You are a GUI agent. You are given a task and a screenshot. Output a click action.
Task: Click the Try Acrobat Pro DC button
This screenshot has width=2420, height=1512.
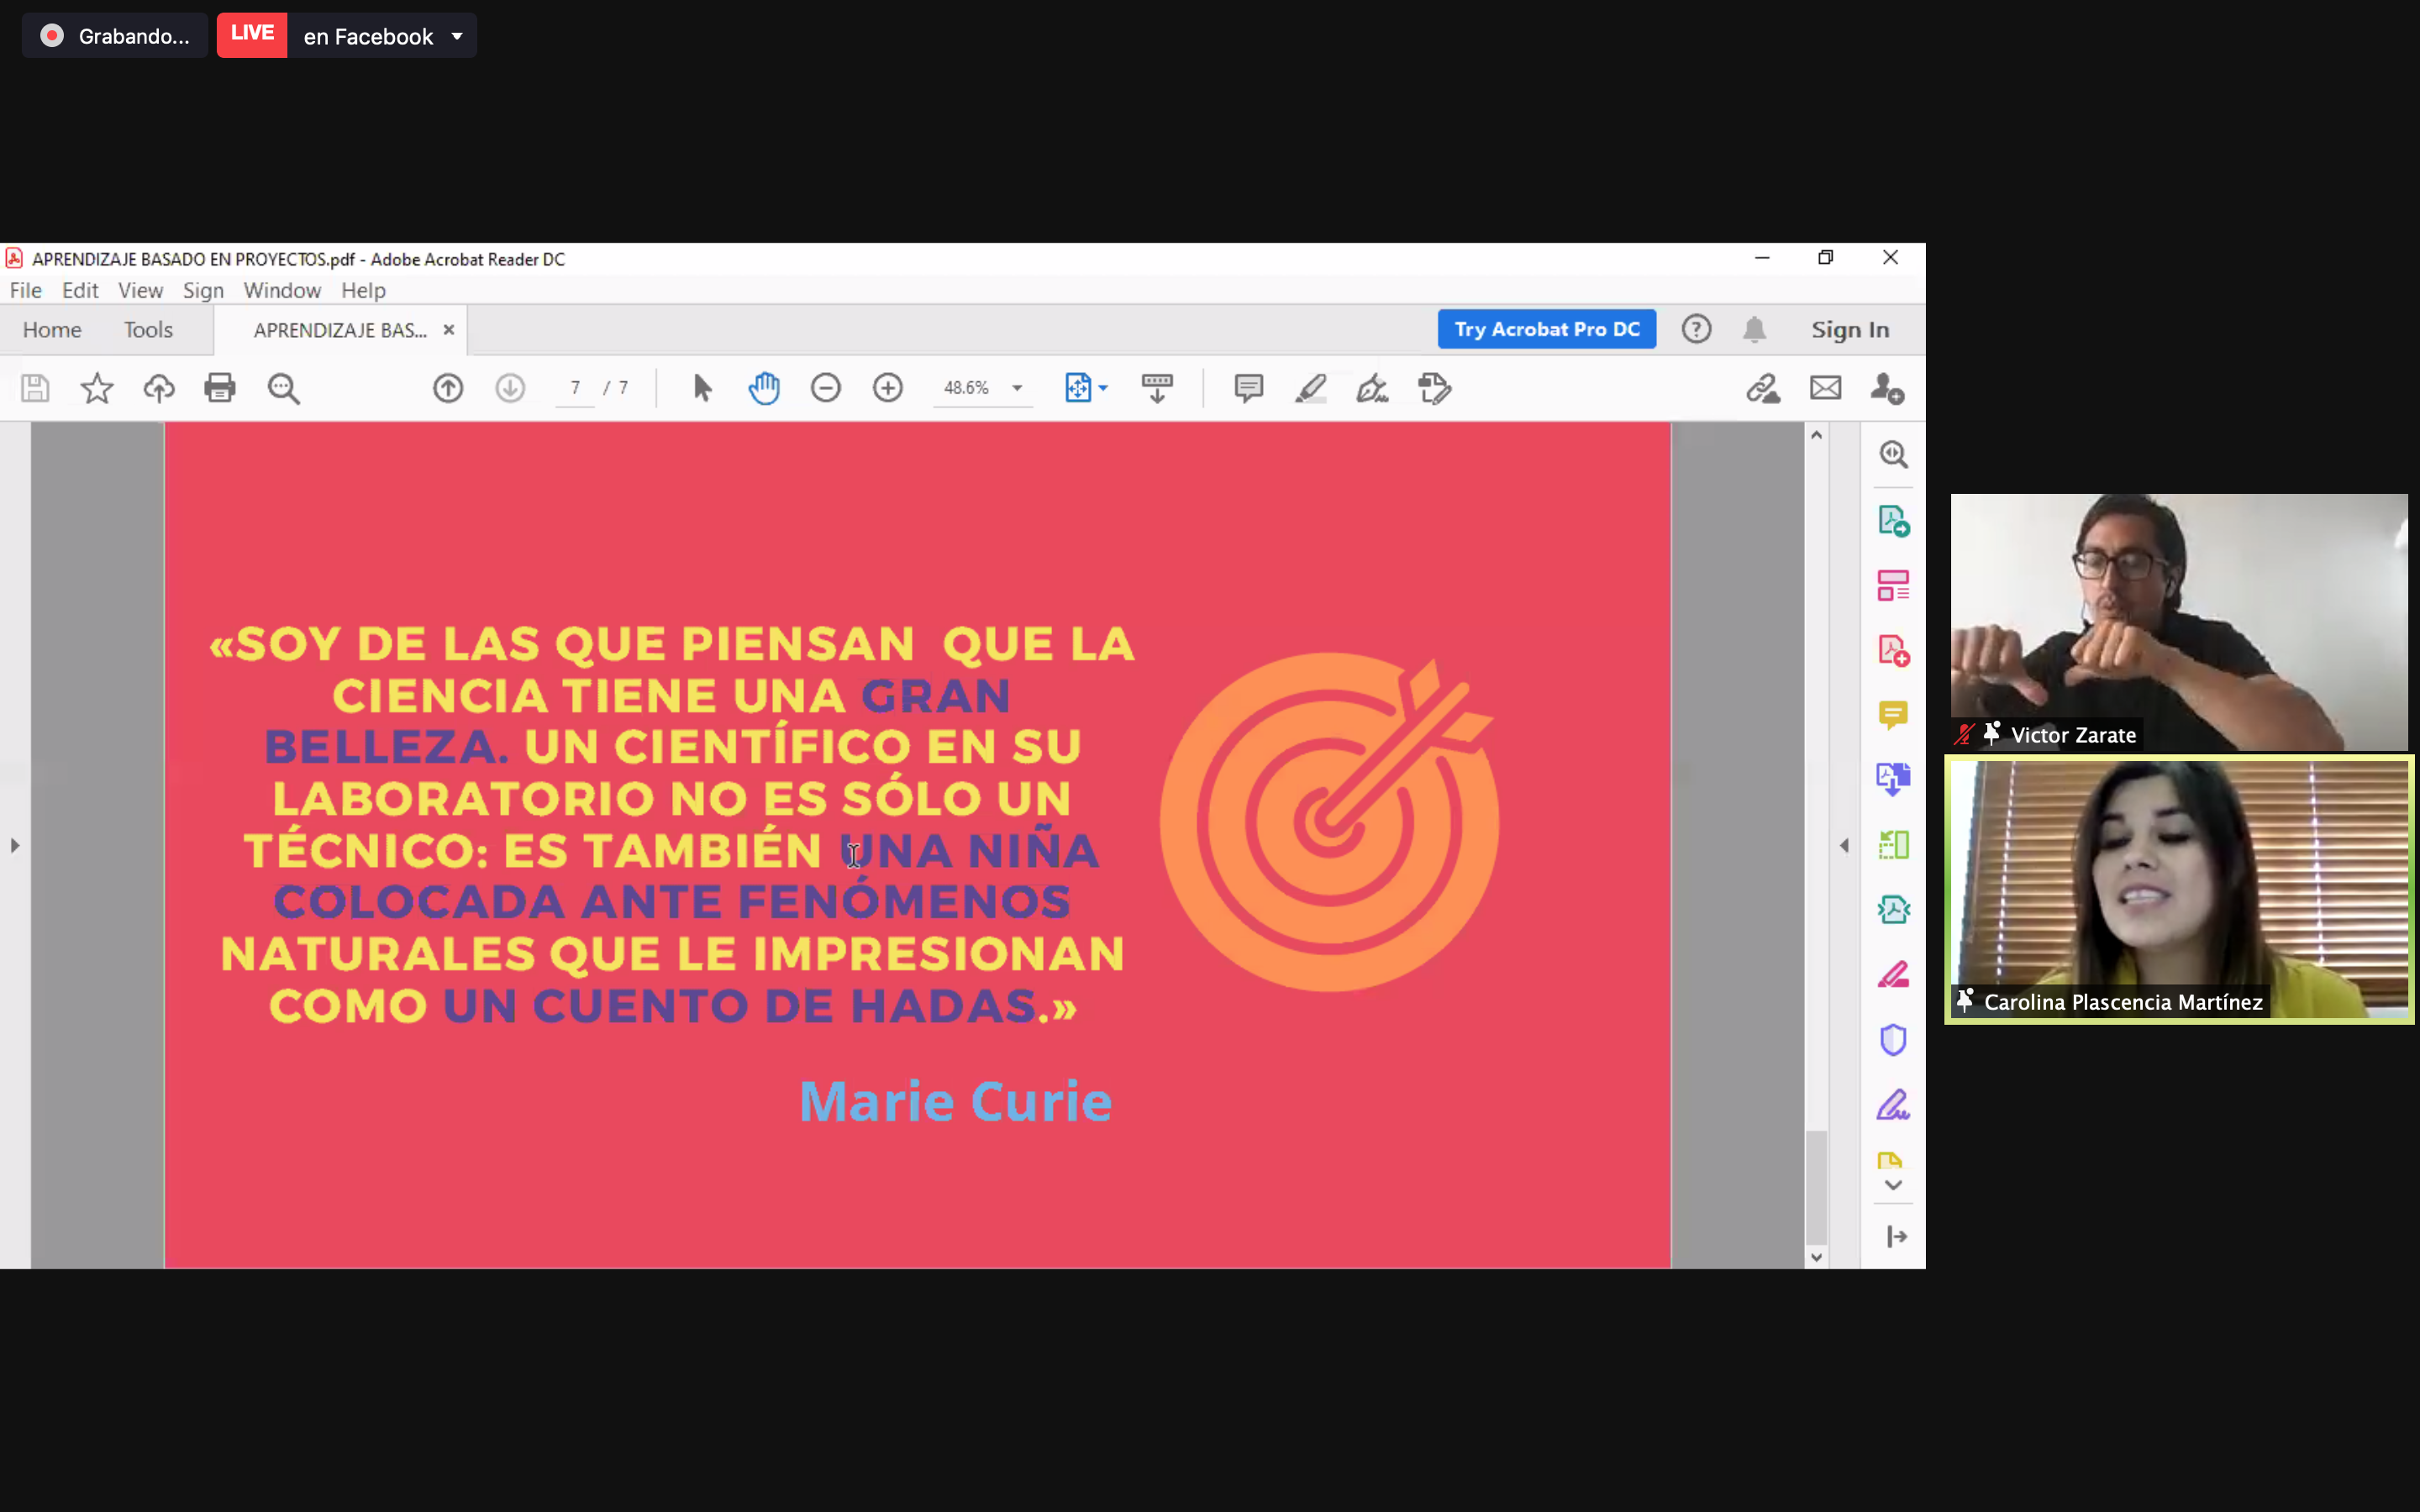1546,330
